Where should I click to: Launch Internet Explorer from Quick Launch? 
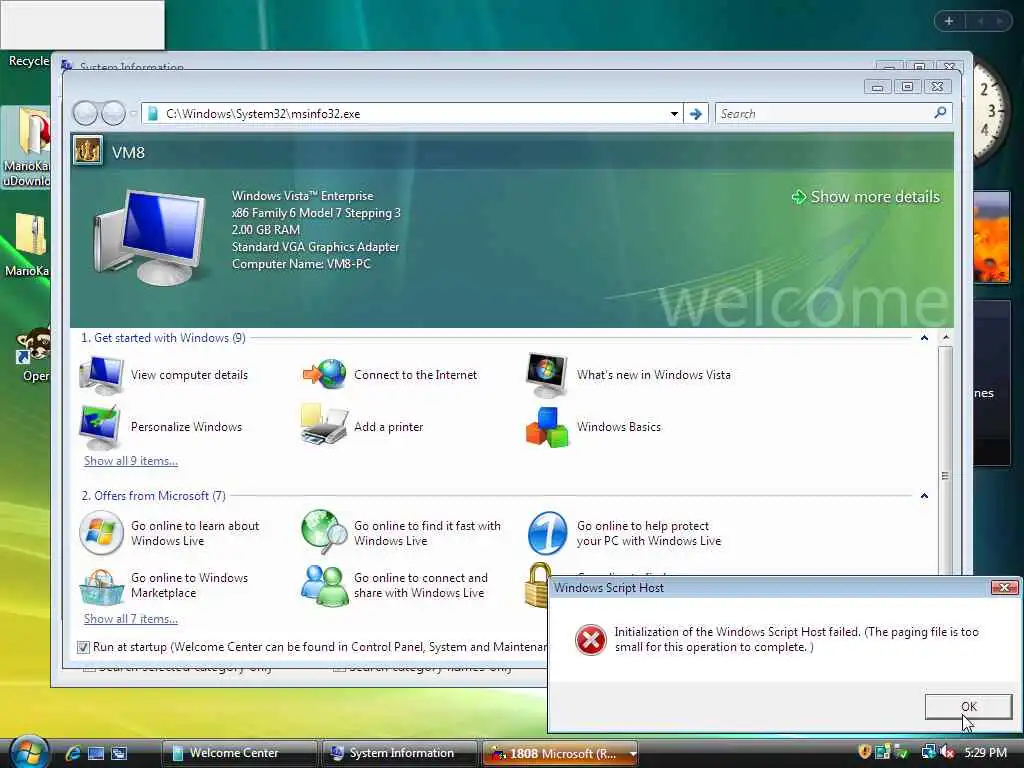72,753
